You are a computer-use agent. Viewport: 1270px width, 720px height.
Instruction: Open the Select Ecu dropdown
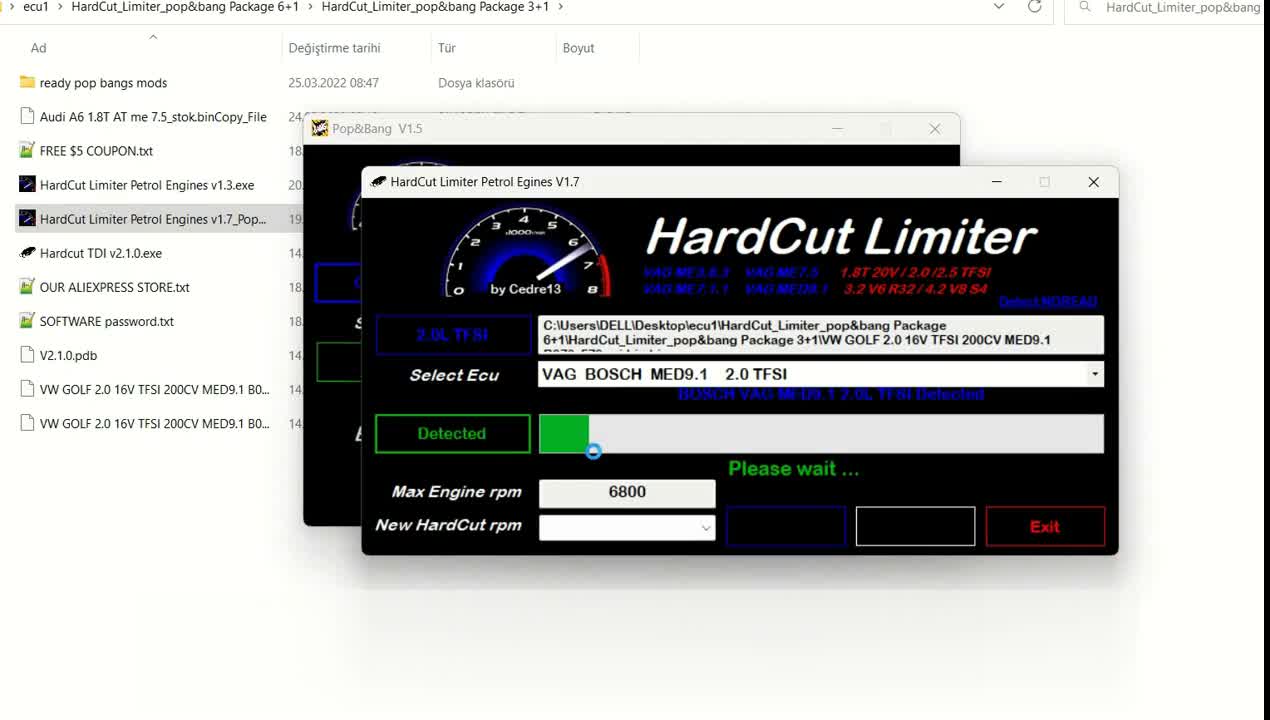[x=1095, y=374]
